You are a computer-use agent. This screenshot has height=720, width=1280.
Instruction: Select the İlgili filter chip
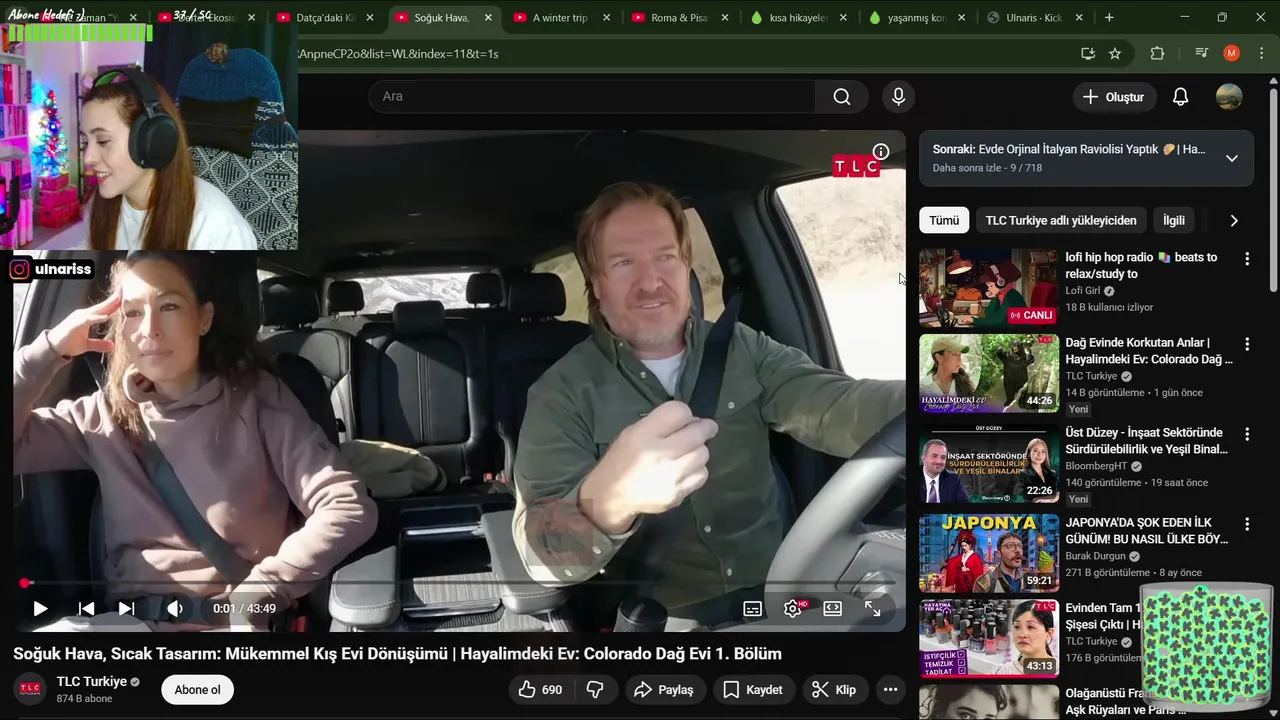[1174, 221]
